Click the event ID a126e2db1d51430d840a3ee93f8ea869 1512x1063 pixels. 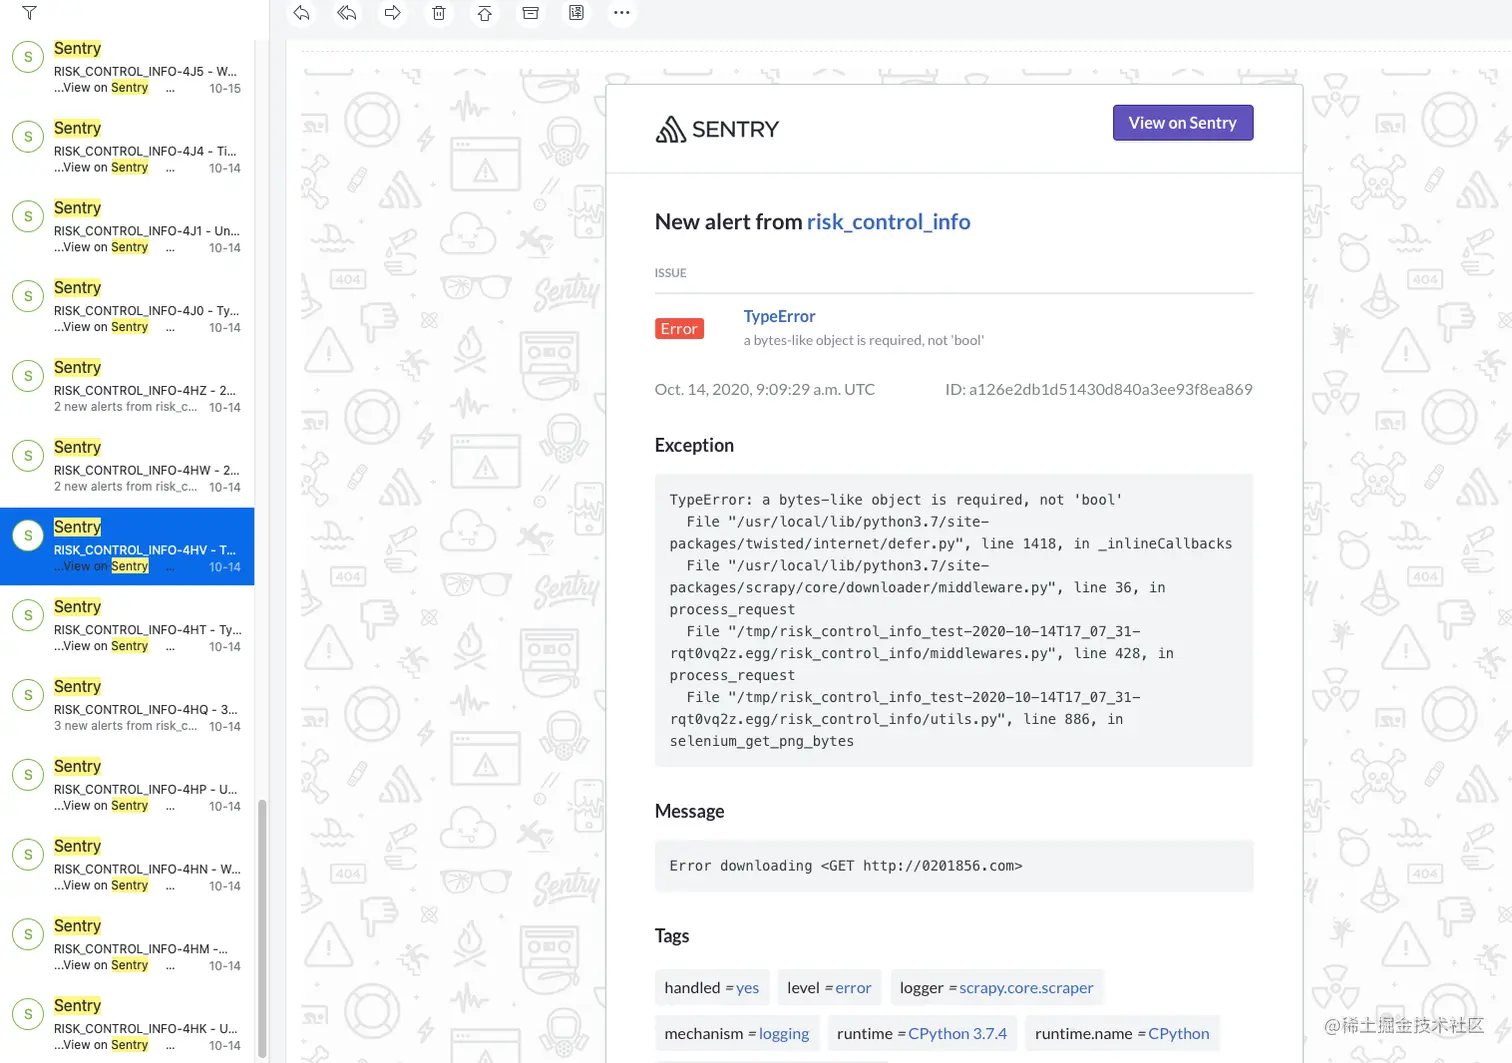[x=1099, y=389]
